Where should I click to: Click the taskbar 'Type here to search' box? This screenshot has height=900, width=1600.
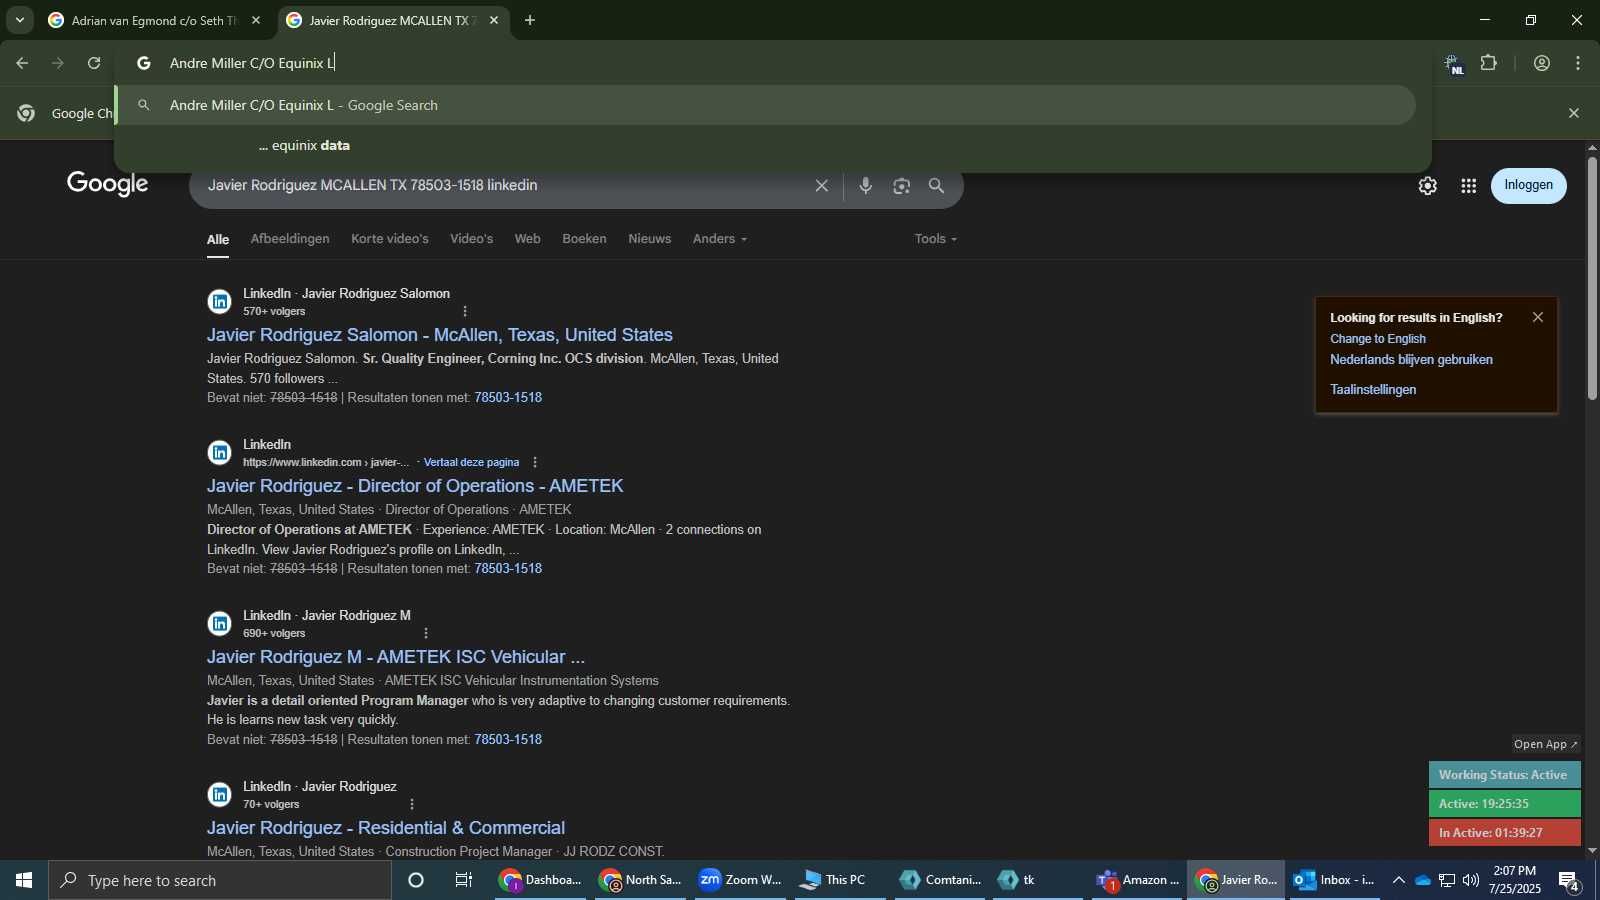220,880
